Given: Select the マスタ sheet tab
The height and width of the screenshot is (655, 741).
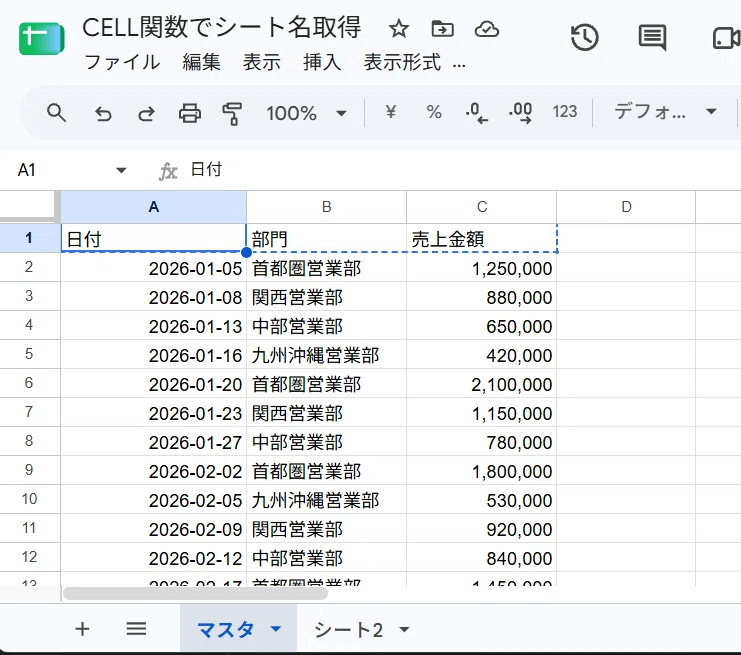Looking at the screenshot, I should point(225,629).
